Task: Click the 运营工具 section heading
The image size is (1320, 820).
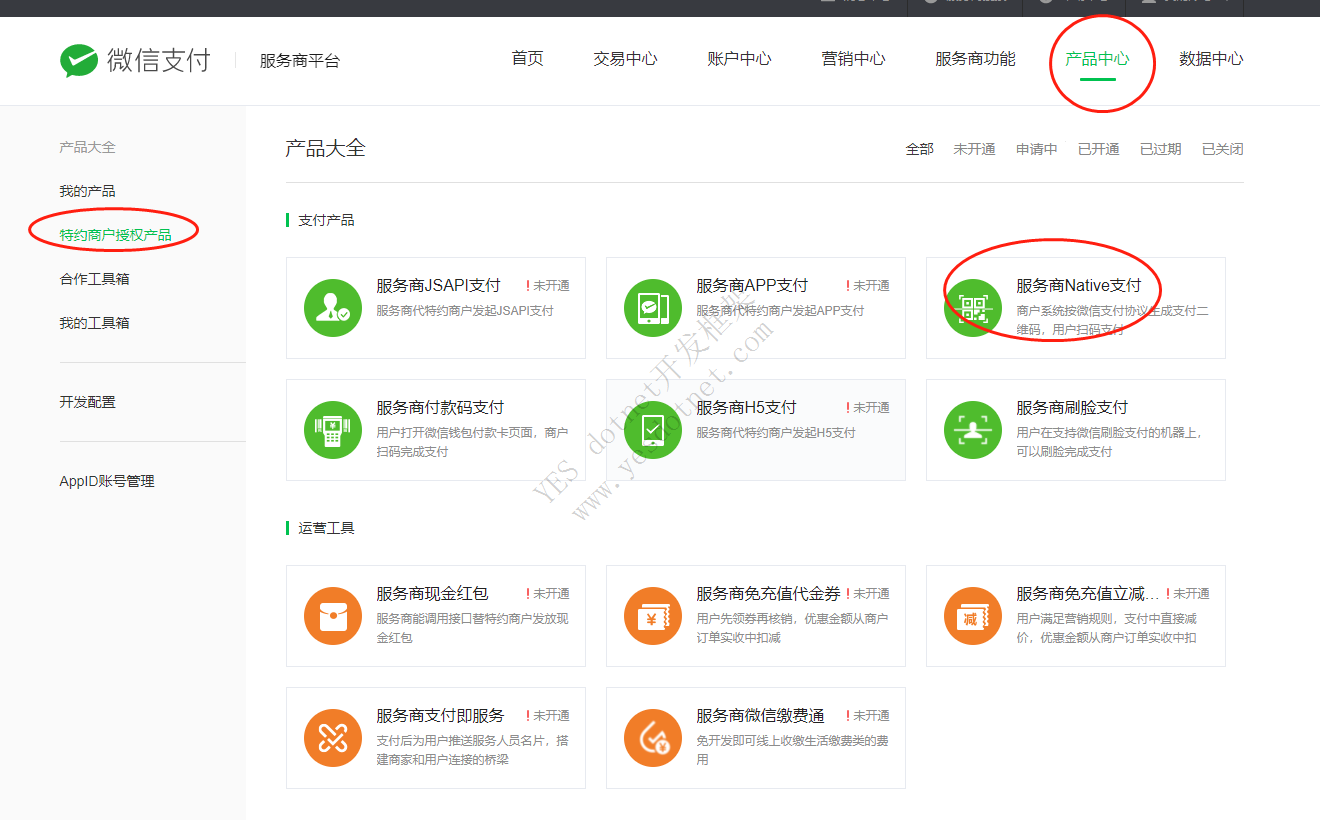Action: 326,528
